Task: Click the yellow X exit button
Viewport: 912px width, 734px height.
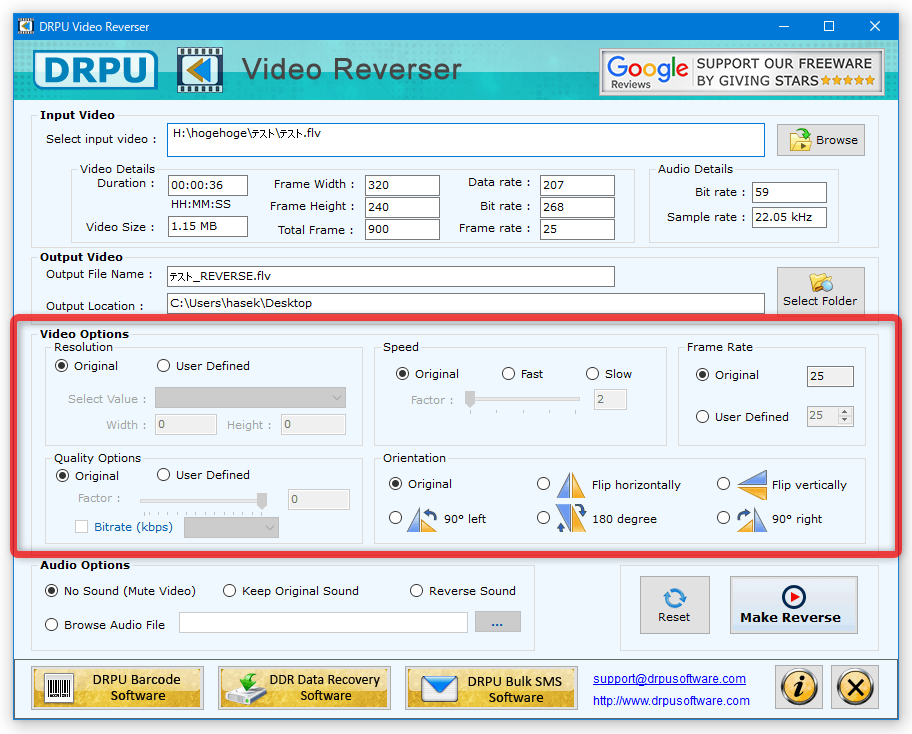Action: coord(855,687)
